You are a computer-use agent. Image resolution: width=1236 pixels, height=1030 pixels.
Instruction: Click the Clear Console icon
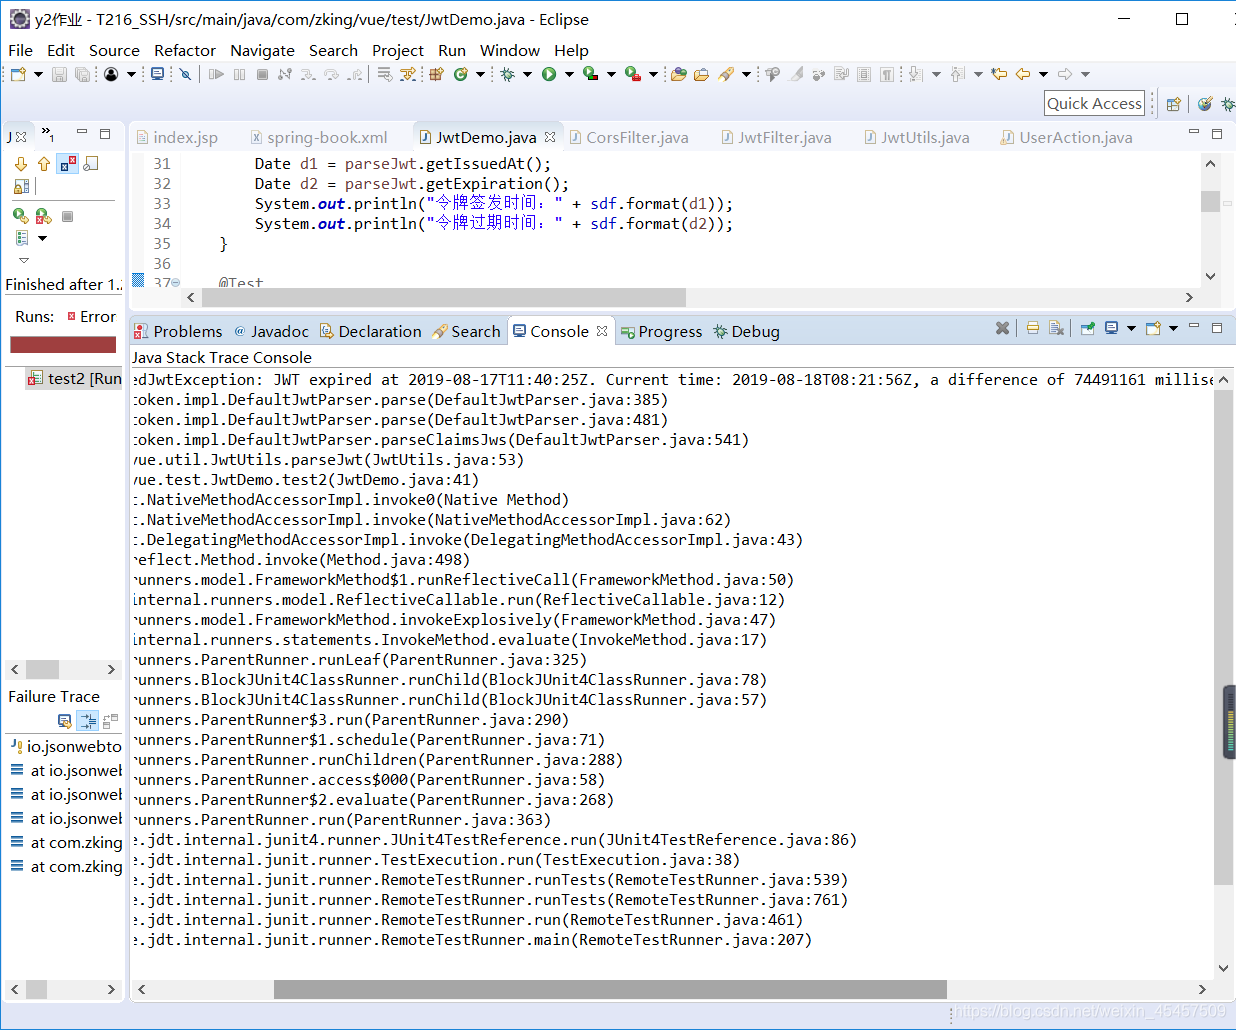[x=1056, y=328]
